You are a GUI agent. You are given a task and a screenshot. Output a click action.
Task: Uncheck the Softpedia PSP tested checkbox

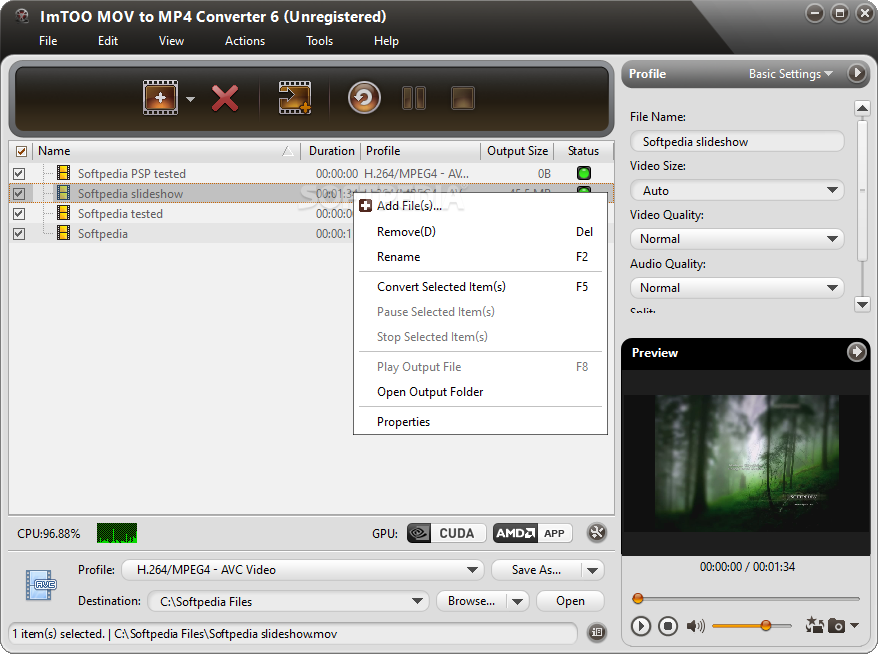pos(19,174)
